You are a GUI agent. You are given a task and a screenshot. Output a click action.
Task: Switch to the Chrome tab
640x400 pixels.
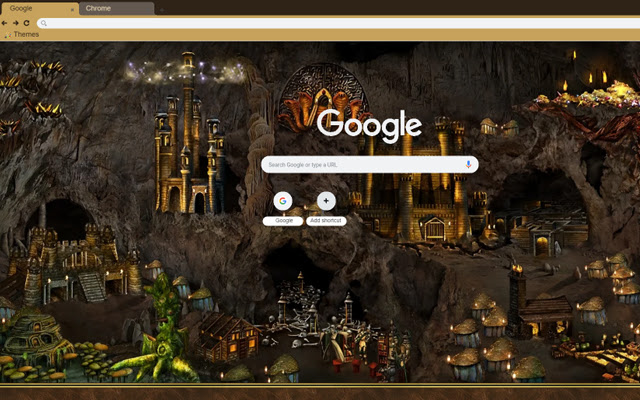coord(117,9)
